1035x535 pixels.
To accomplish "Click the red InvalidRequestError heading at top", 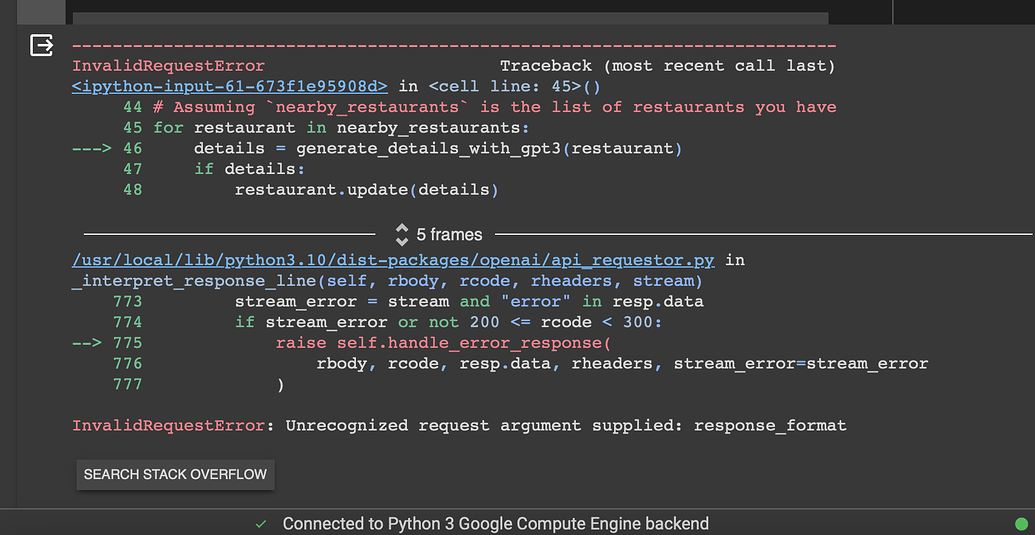I will [x=168, y=66].
